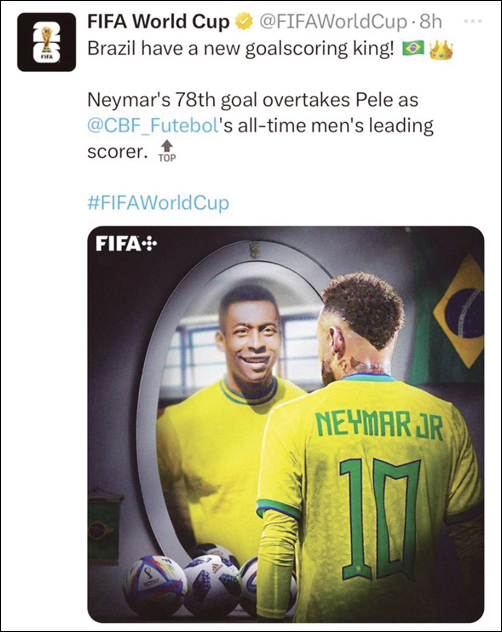Click the oval mirror frame top emblem
Image resolution: width=502 pixels, height=632 pixels.
click(x=254, y=250)
